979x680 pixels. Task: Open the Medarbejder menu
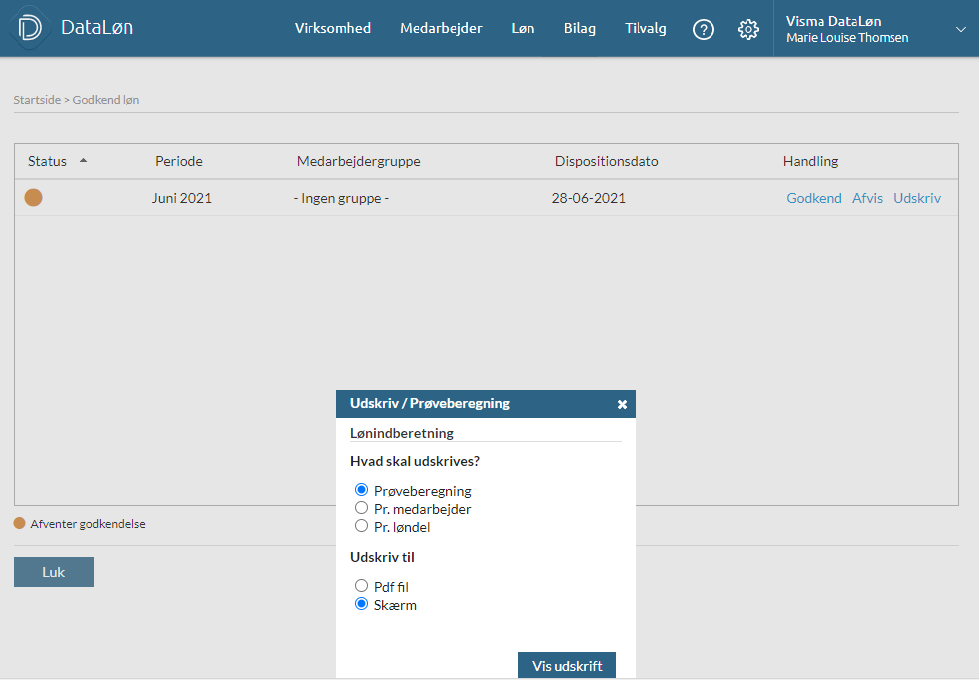(x=441, y=28)
